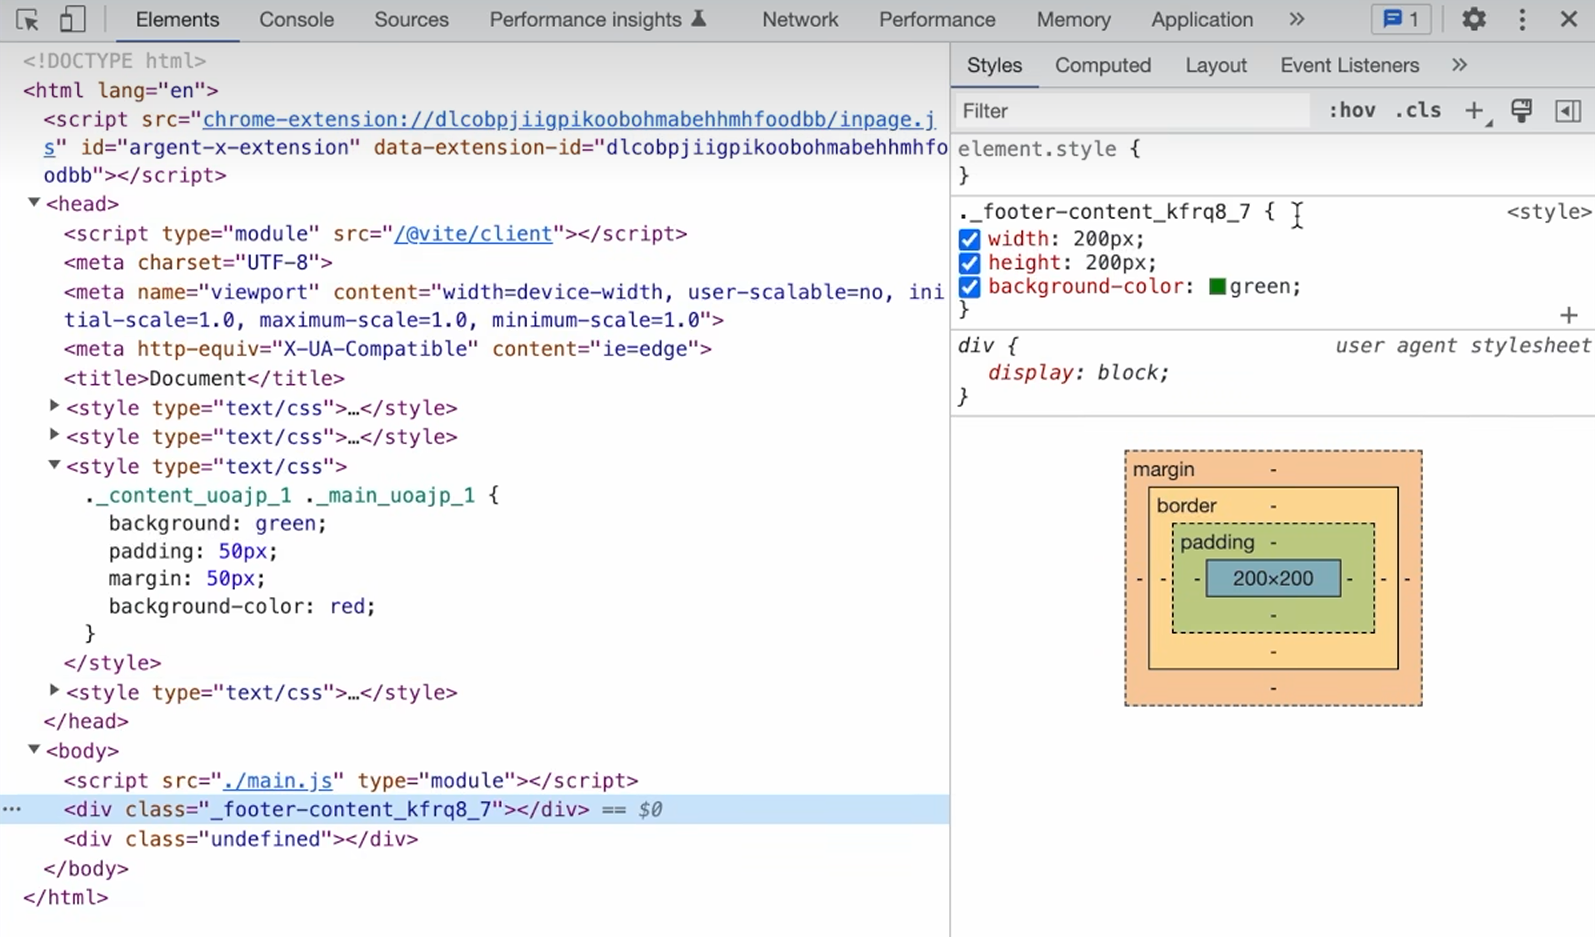The height and width of the screenshot is (937, 1595).
Task: Open the Memory tab
Action: (1073, 20)
